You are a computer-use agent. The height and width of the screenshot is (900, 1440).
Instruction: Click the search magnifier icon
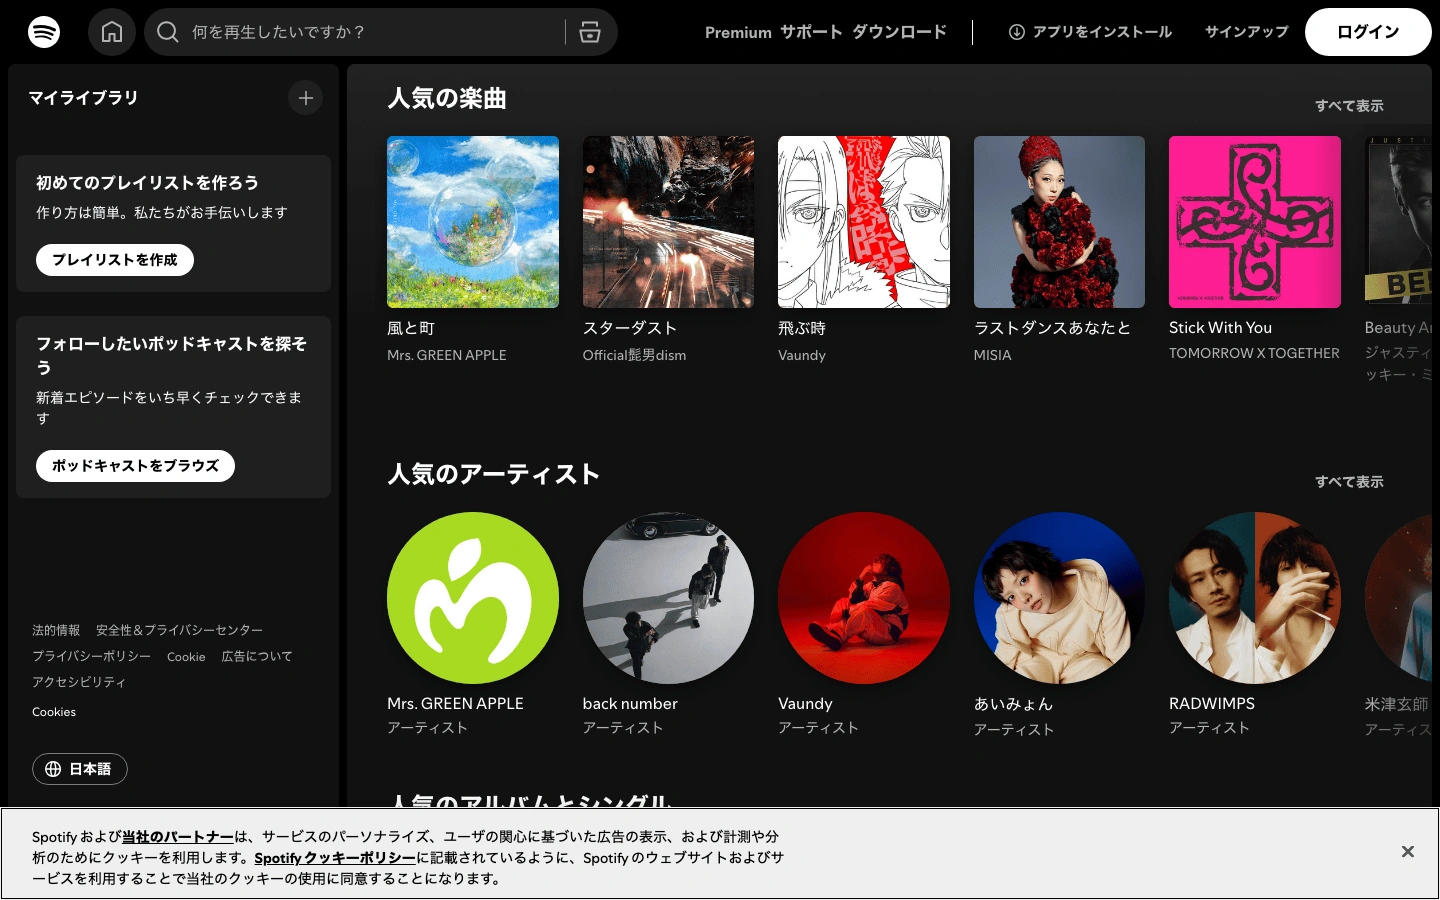pos(168,32)
